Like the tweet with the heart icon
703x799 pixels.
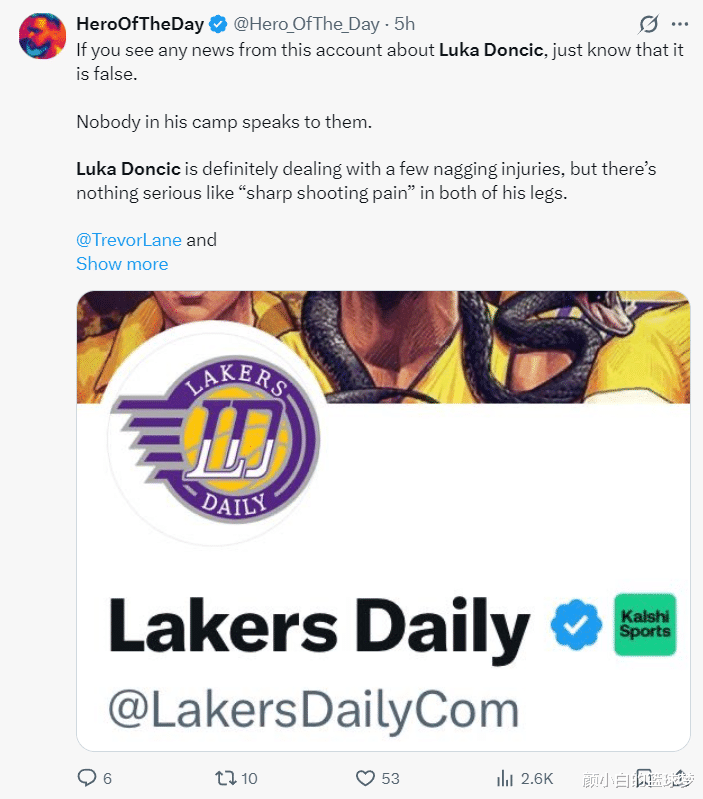[366, 777]
